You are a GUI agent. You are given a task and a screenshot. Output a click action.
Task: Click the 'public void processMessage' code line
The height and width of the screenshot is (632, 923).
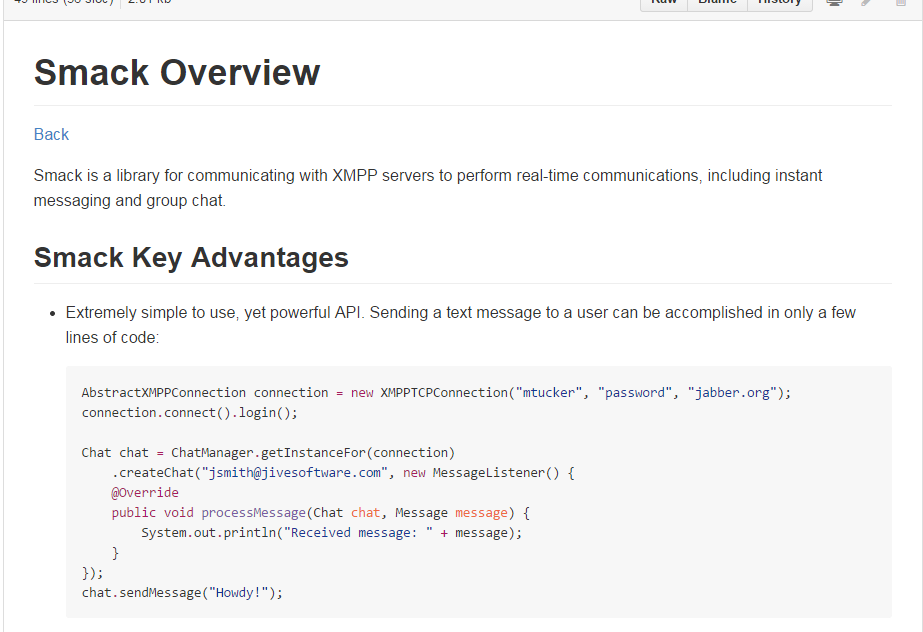tap(321, 513)
